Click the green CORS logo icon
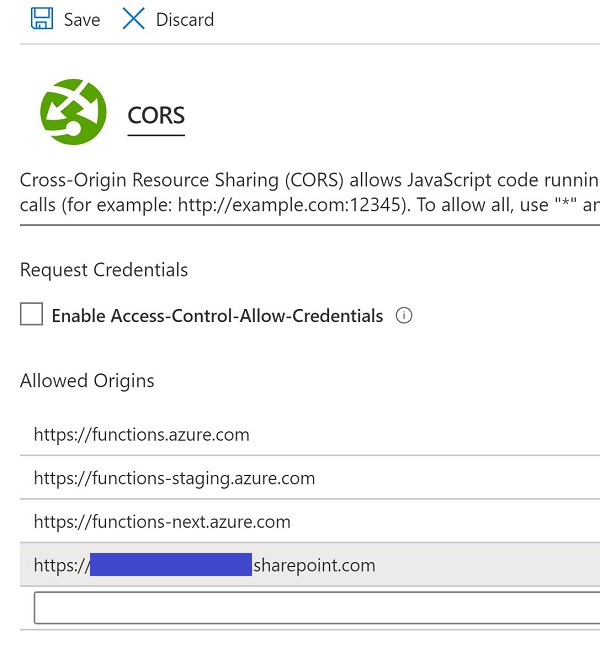This screenshot has width=600, height=647. click(x=73, y=113)
